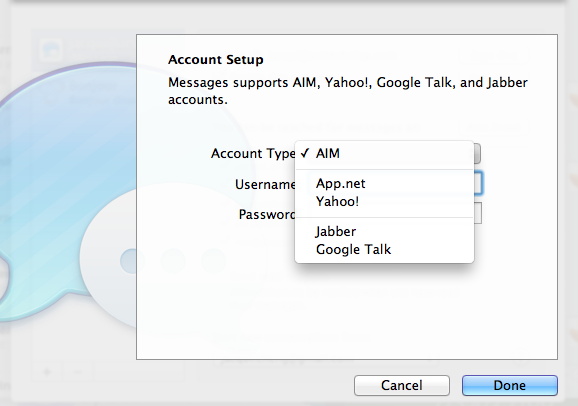The width and height of the screenshot is (578, 406).
Task: Focus the Password text field
Action: click(478, 213)
